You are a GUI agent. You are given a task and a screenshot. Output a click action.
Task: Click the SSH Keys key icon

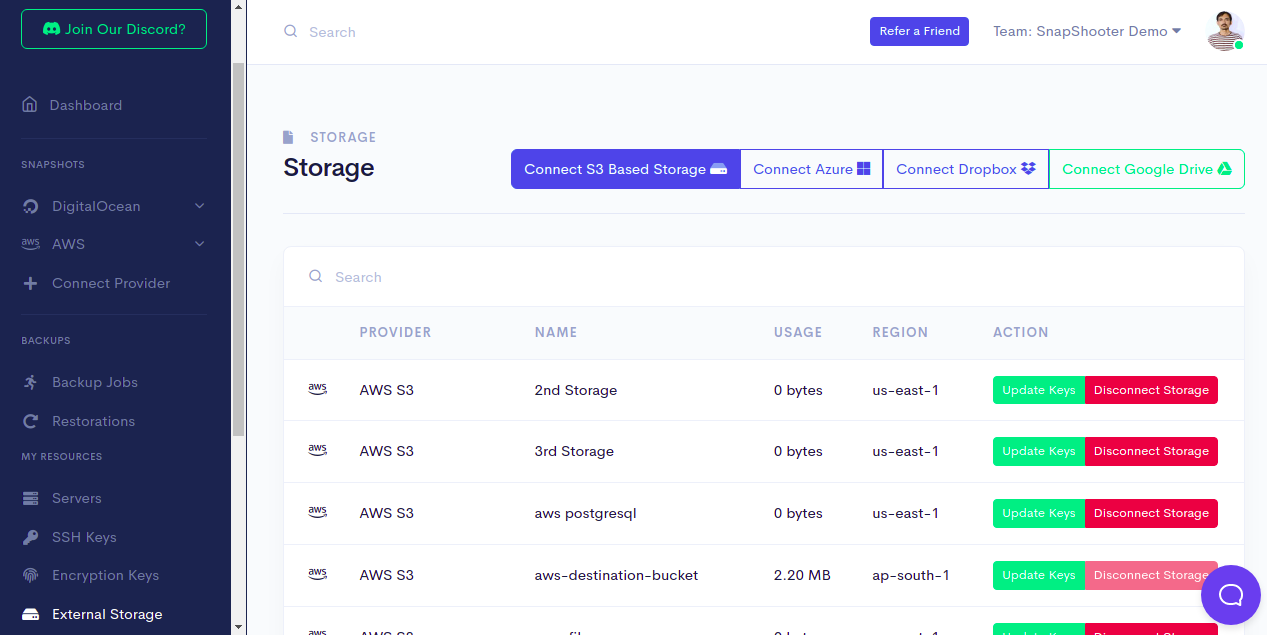point(31,537)
